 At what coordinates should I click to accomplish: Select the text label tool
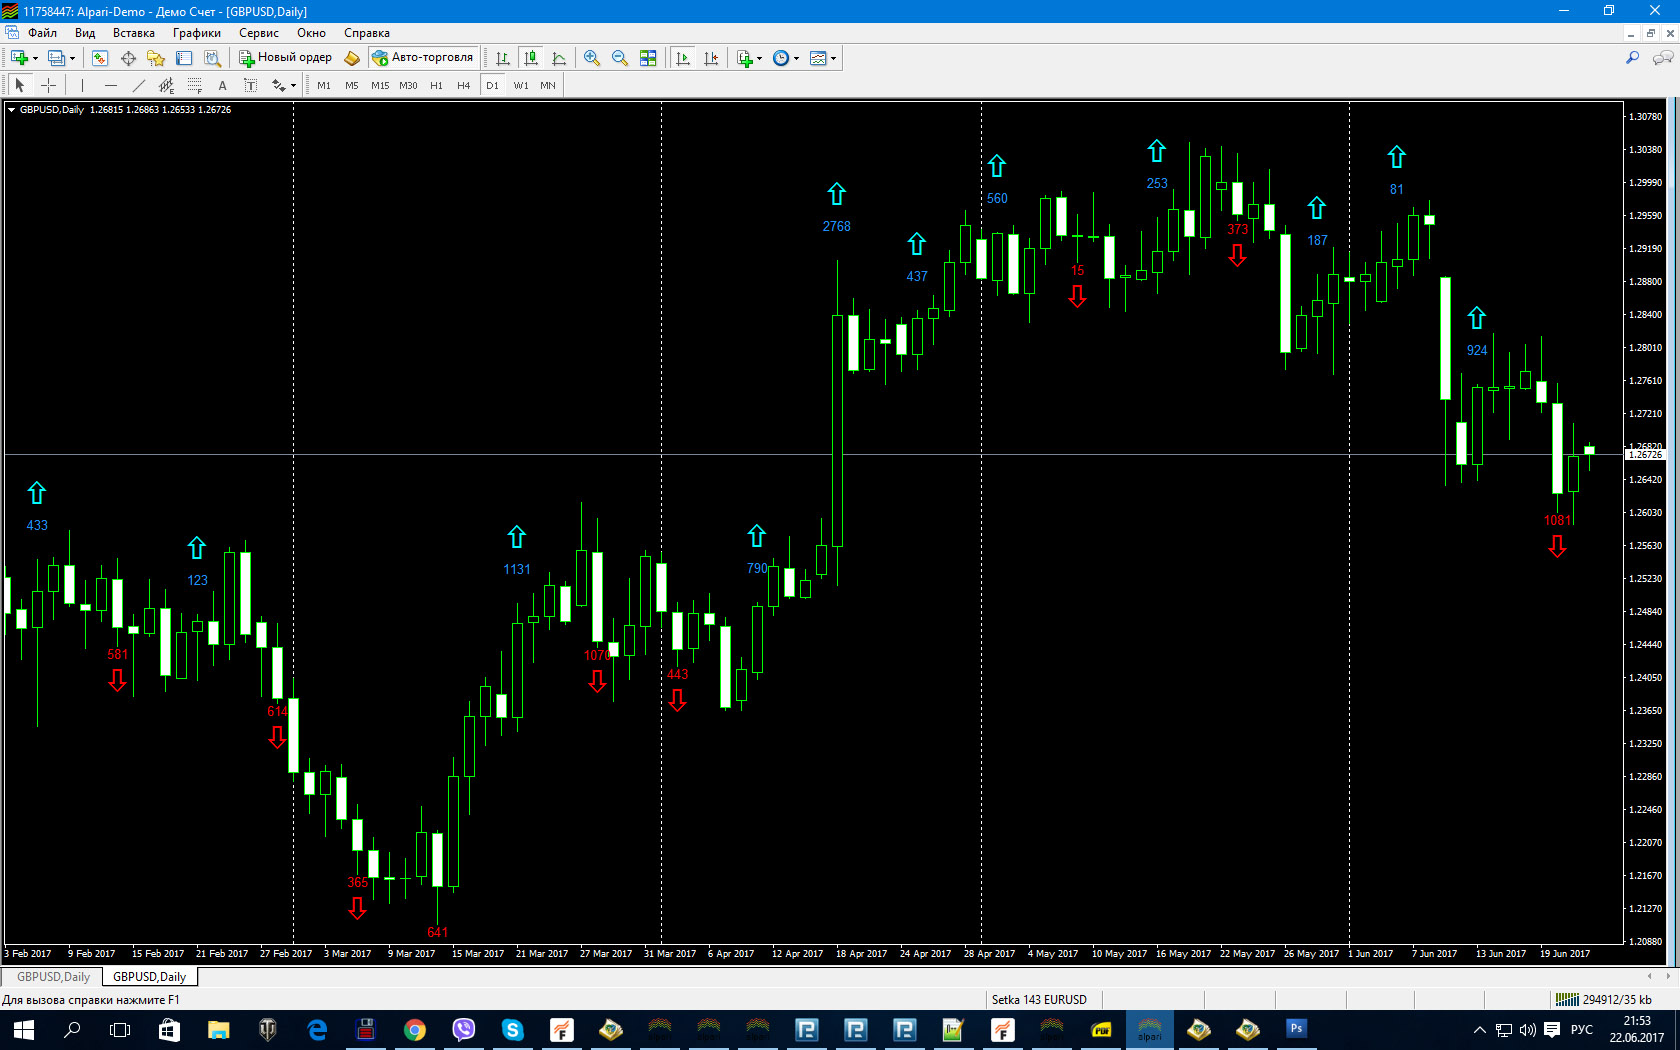(x=250, y=85)
